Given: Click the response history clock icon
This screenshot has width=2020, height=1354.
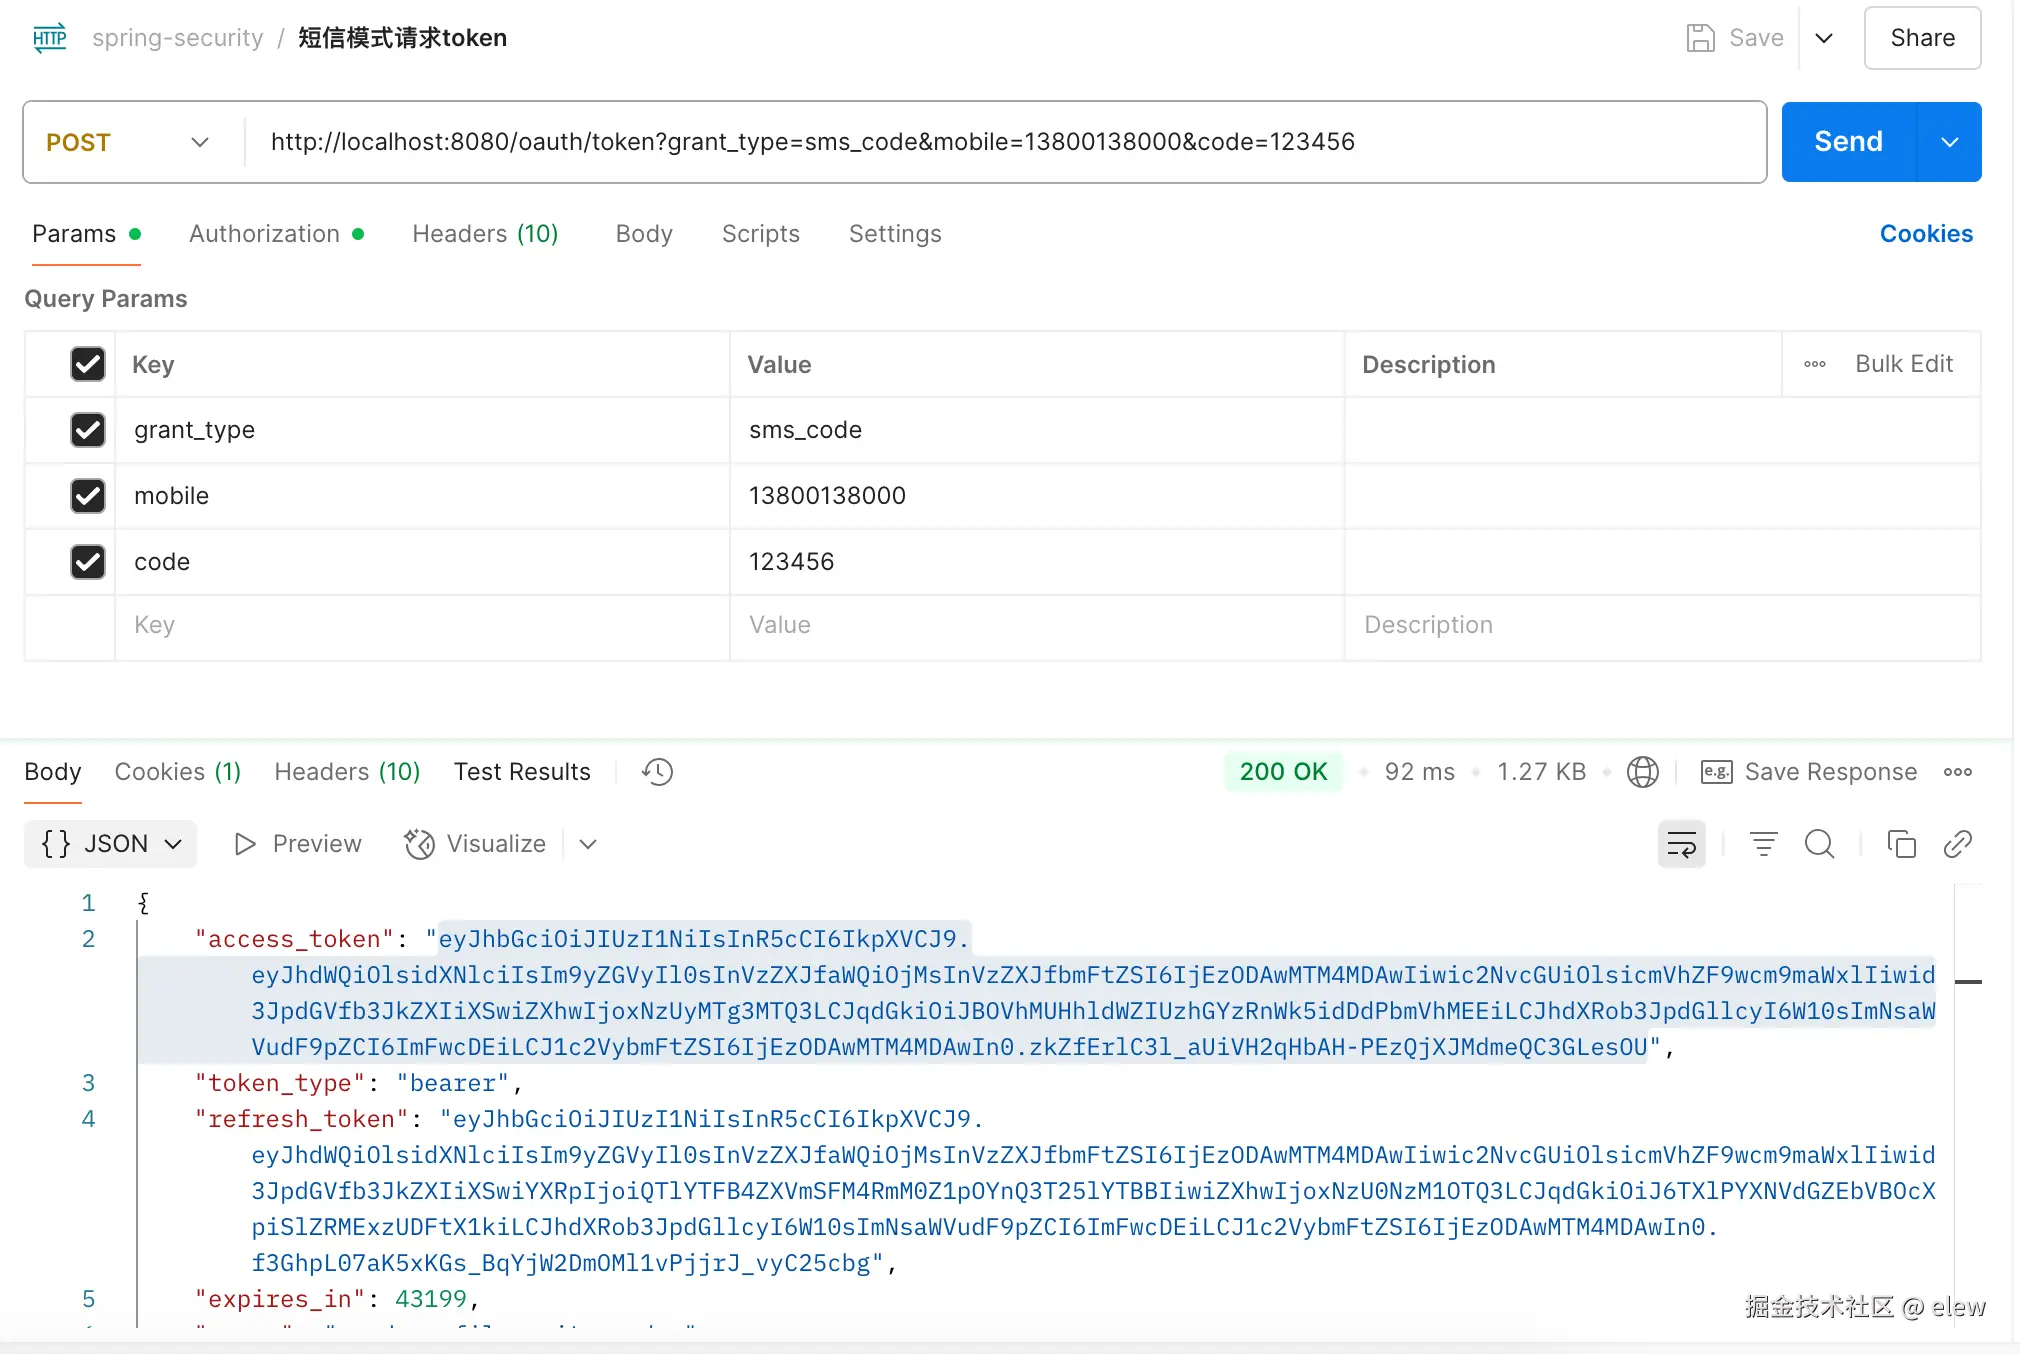Looking at the screenshot, I should 657,772.
